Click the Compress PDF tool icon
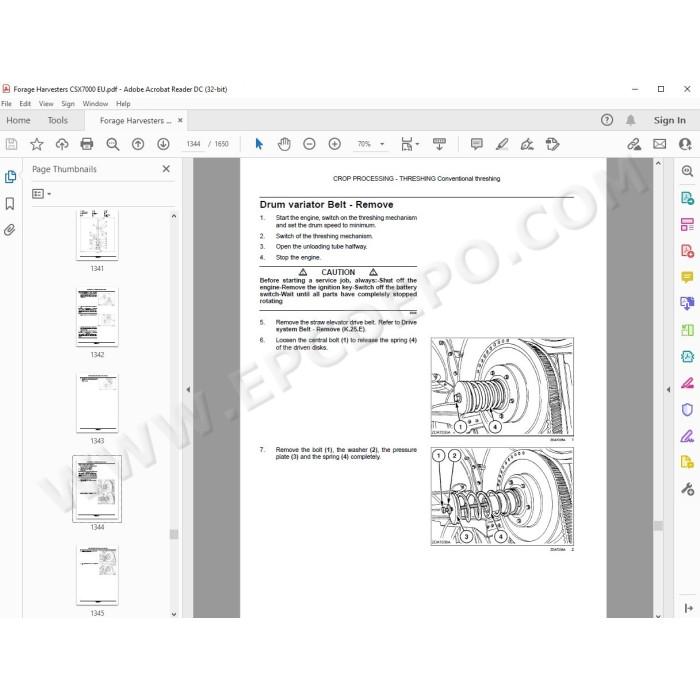 [x=687, y=357]
